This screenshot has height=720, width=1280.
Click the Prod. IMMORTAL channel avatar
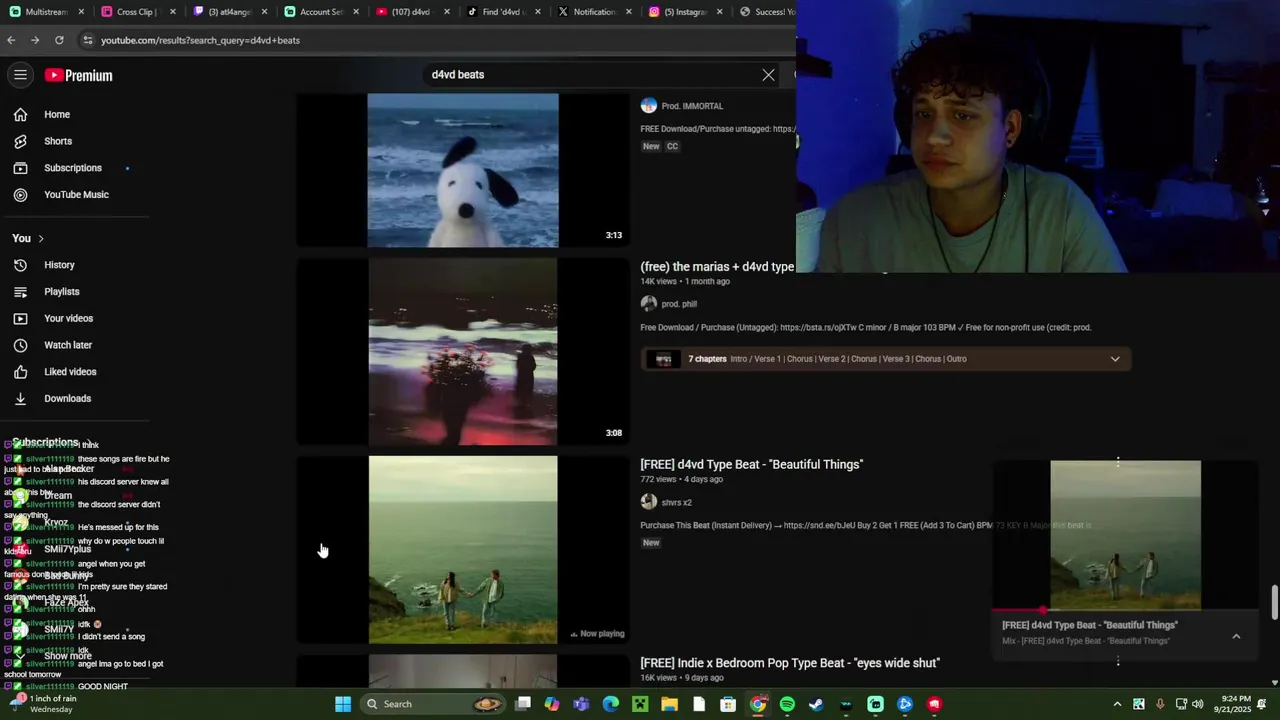click(x=649, y=106)
